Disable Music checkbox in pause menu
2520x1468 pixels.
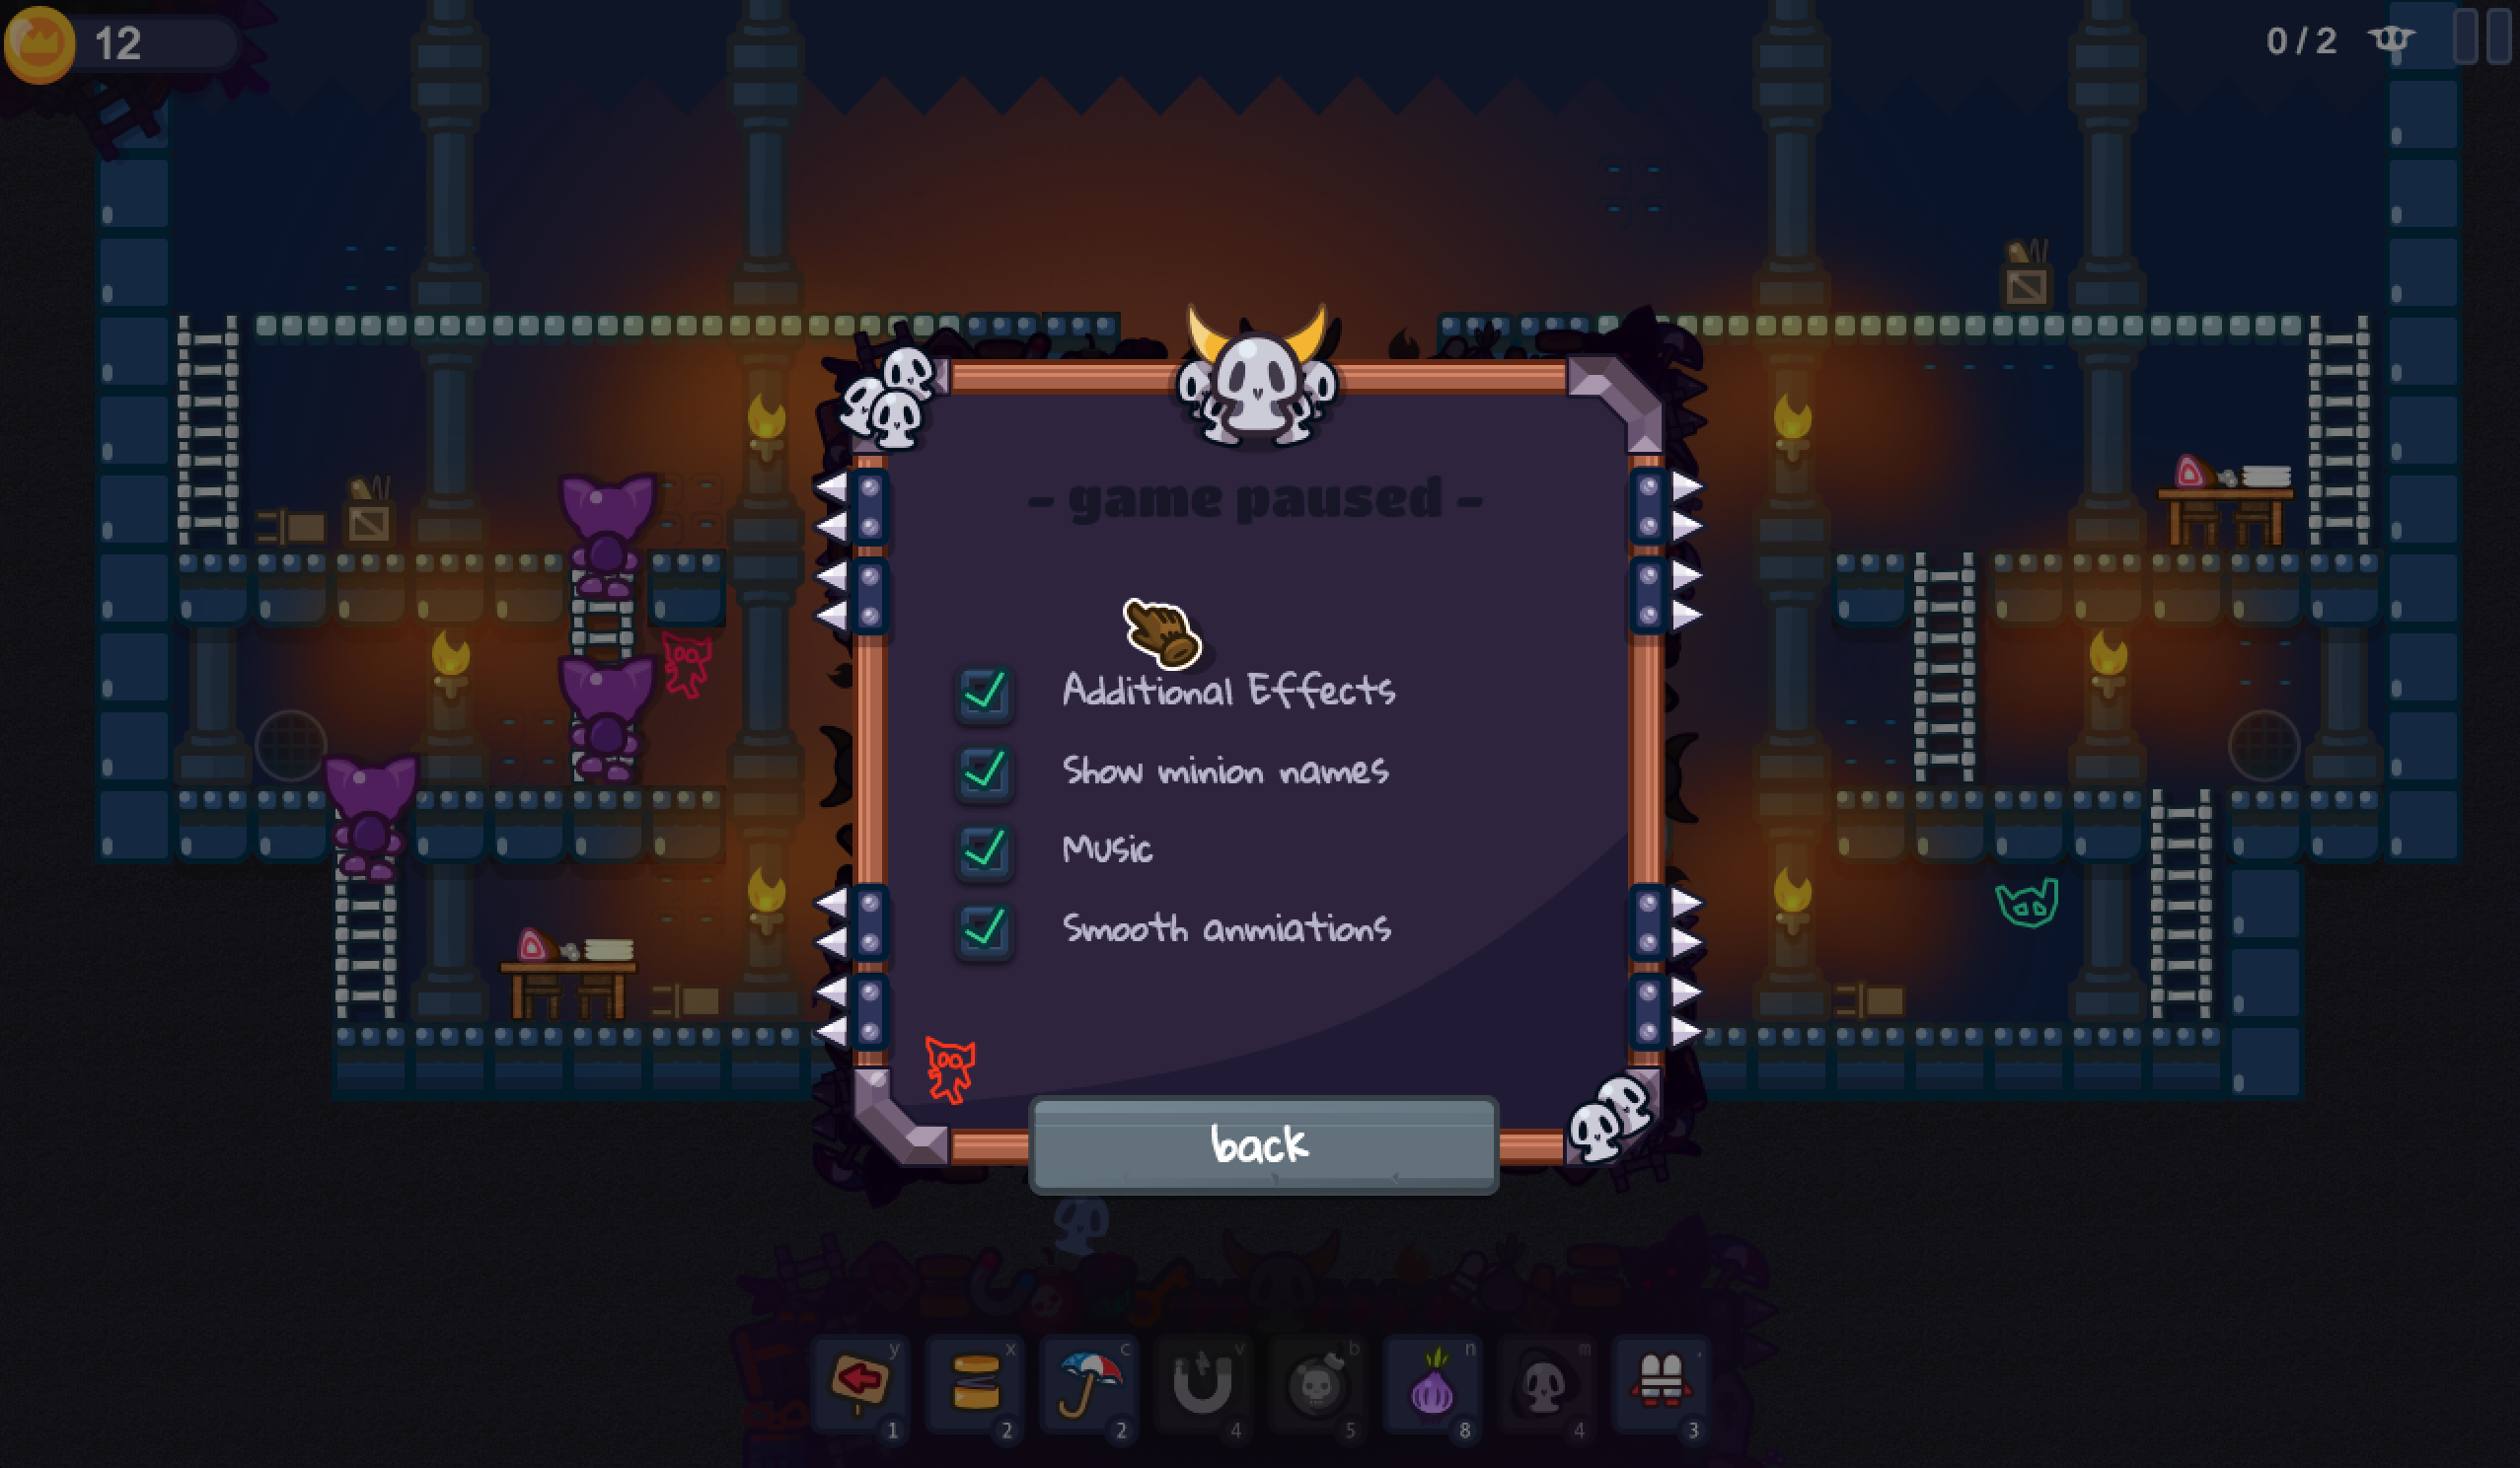click(982, 847)
